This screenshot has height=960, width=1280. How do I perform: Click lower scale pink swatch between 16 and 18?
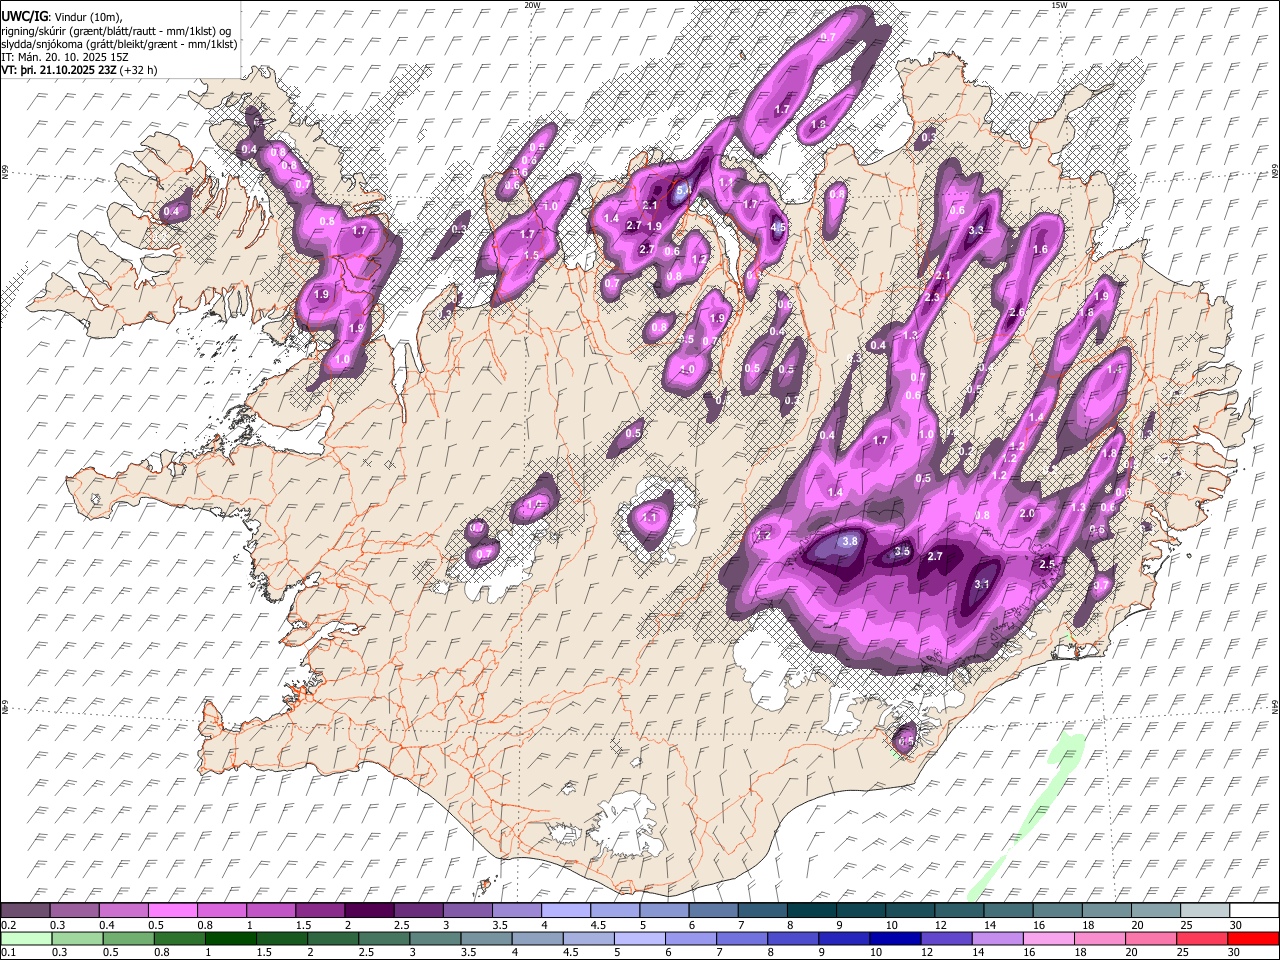tap(1048, 938)
